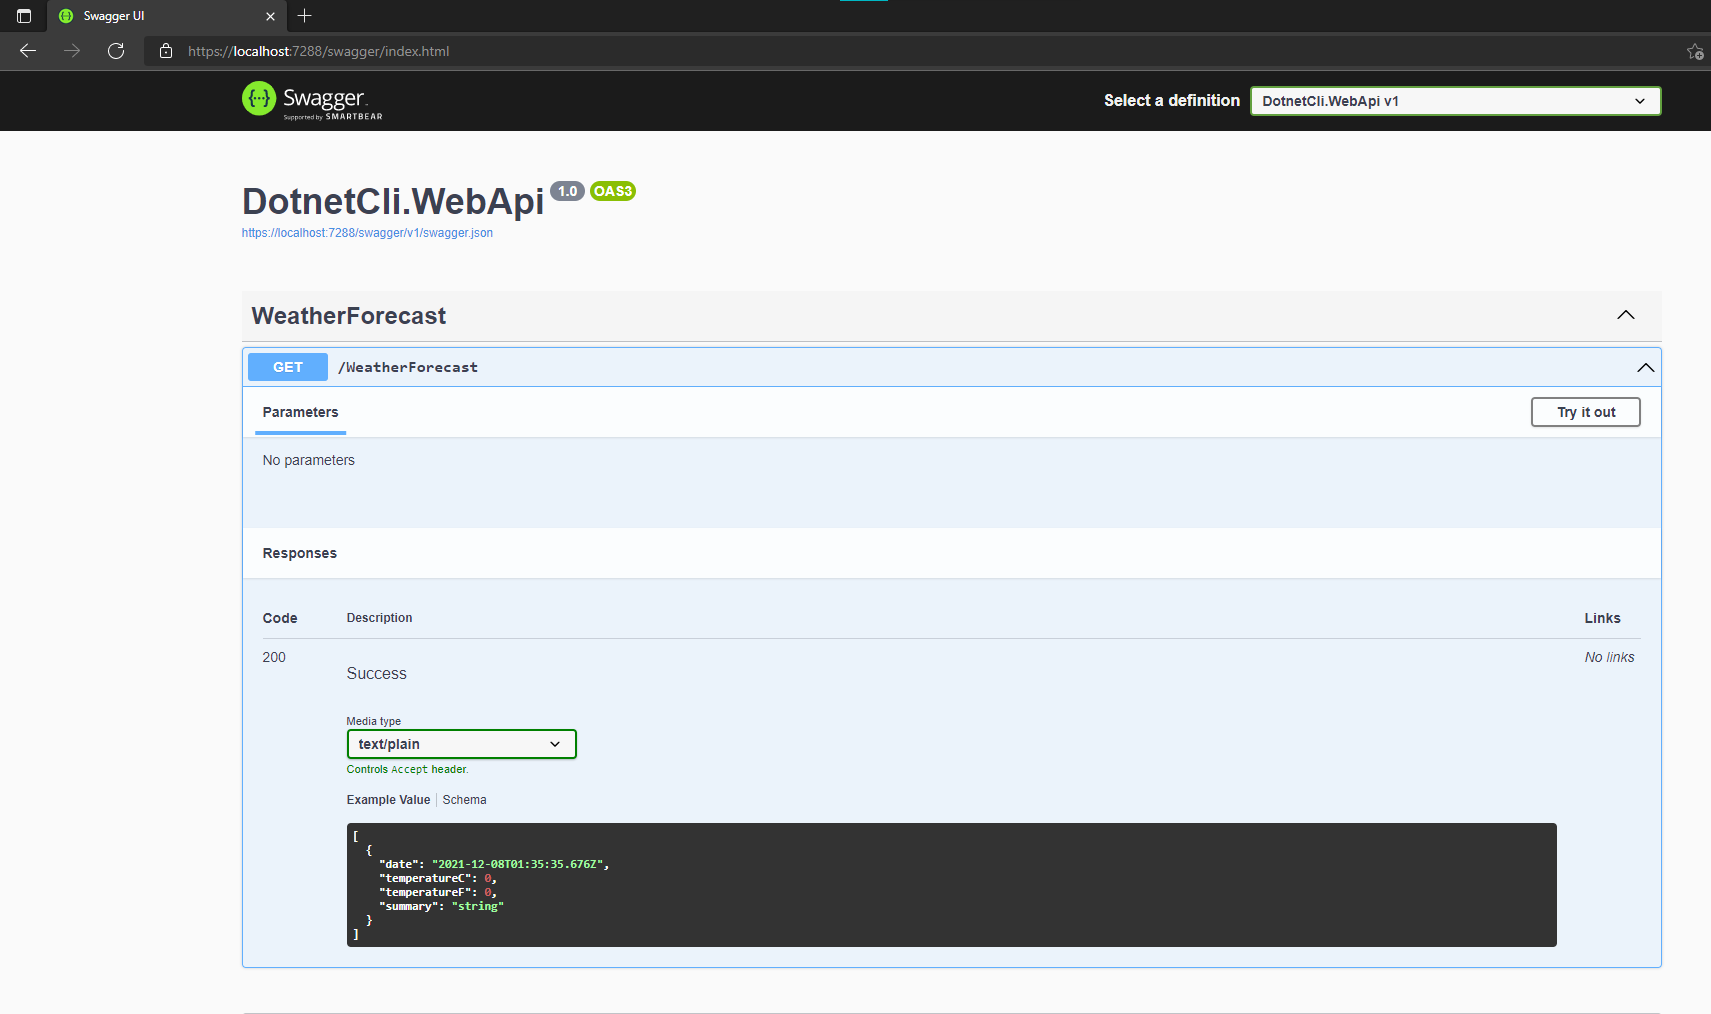Image resolution: width=1711 pixels, height=1014 pixels.
Task: Click the 200 response code
Action: click(x=274, y=657)
